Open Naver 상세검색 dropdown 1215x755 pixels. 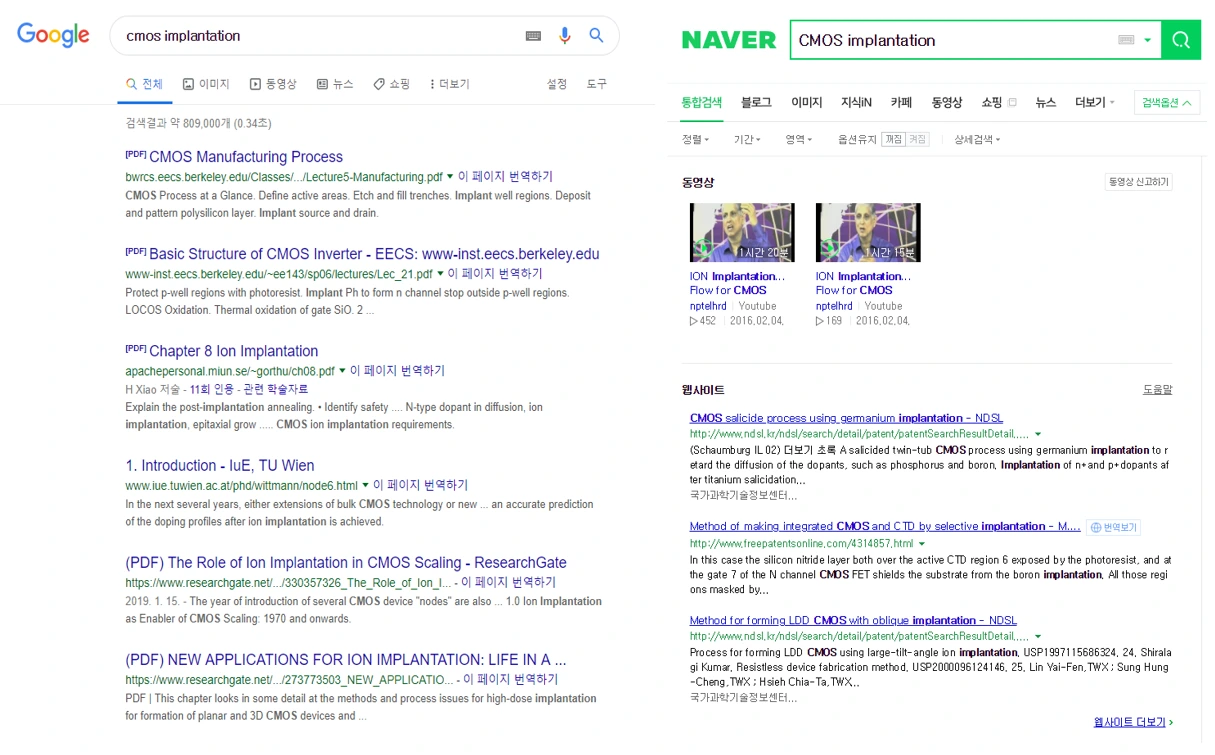pos(977,139)
